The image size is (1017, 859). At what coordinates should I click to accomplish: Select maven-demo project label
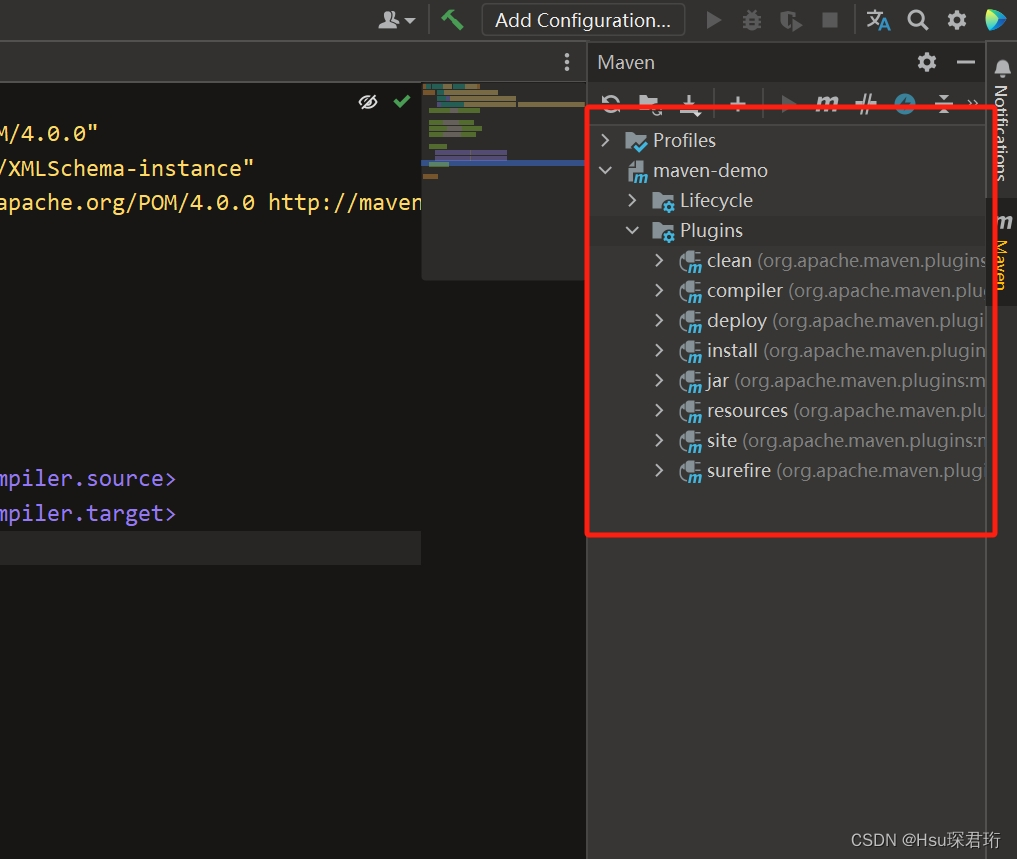[x=710, y=171]
